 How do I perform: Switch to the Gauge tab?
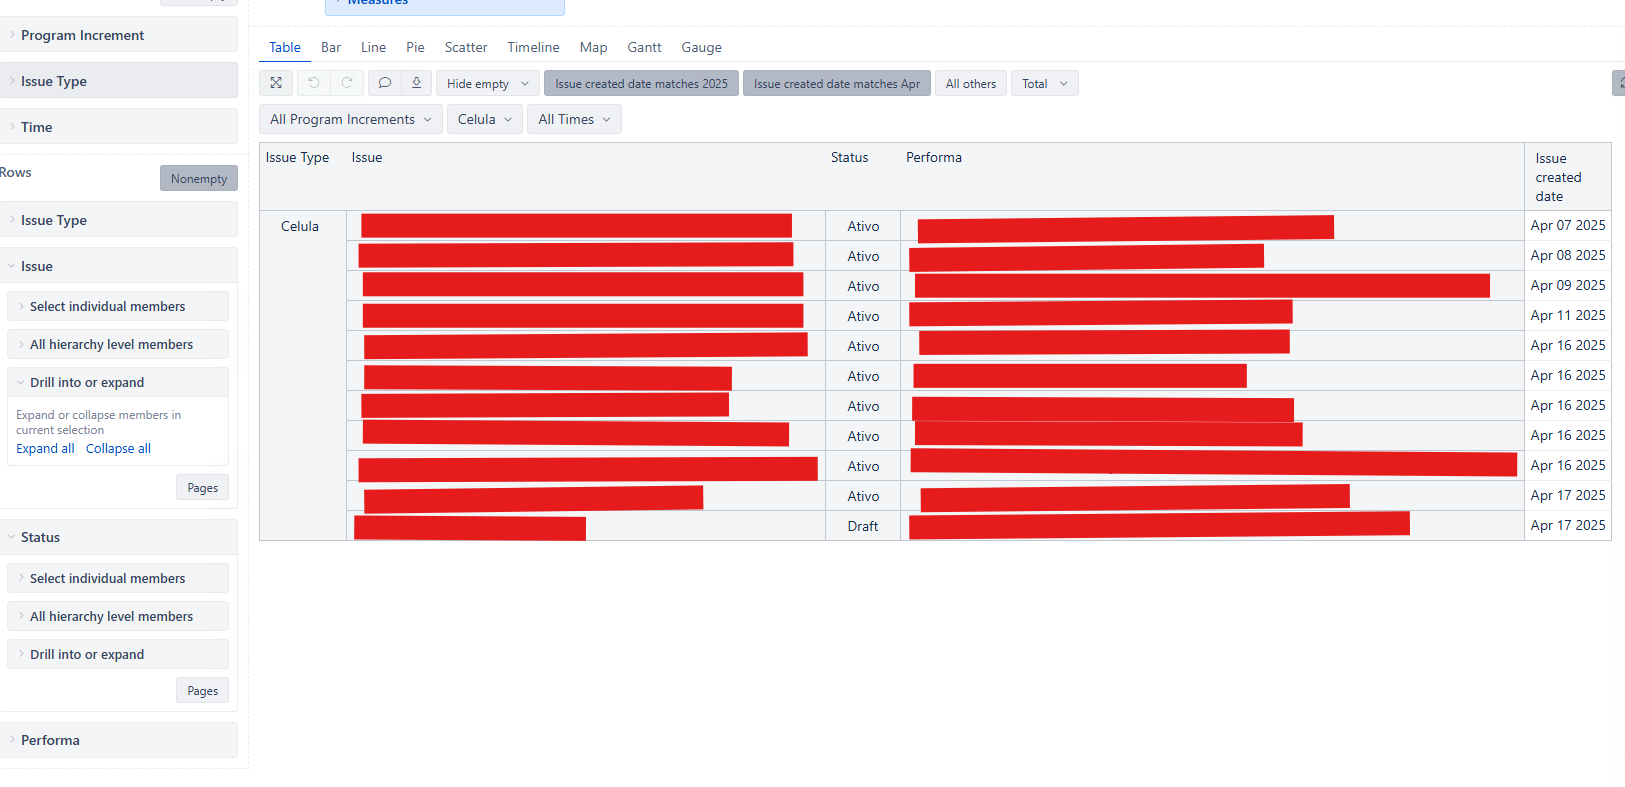click(701, 47)
